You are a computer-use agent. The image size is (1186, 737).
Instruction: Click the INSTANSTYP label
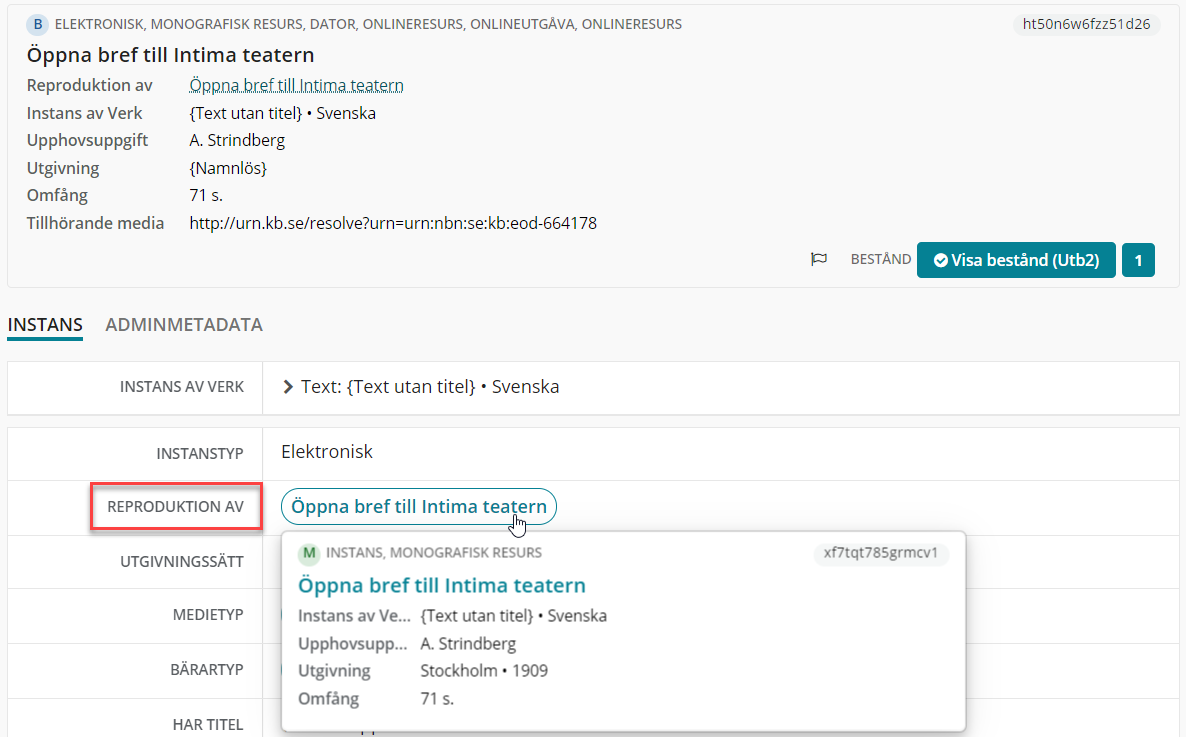pyautogui.click(x=200, y=453)
